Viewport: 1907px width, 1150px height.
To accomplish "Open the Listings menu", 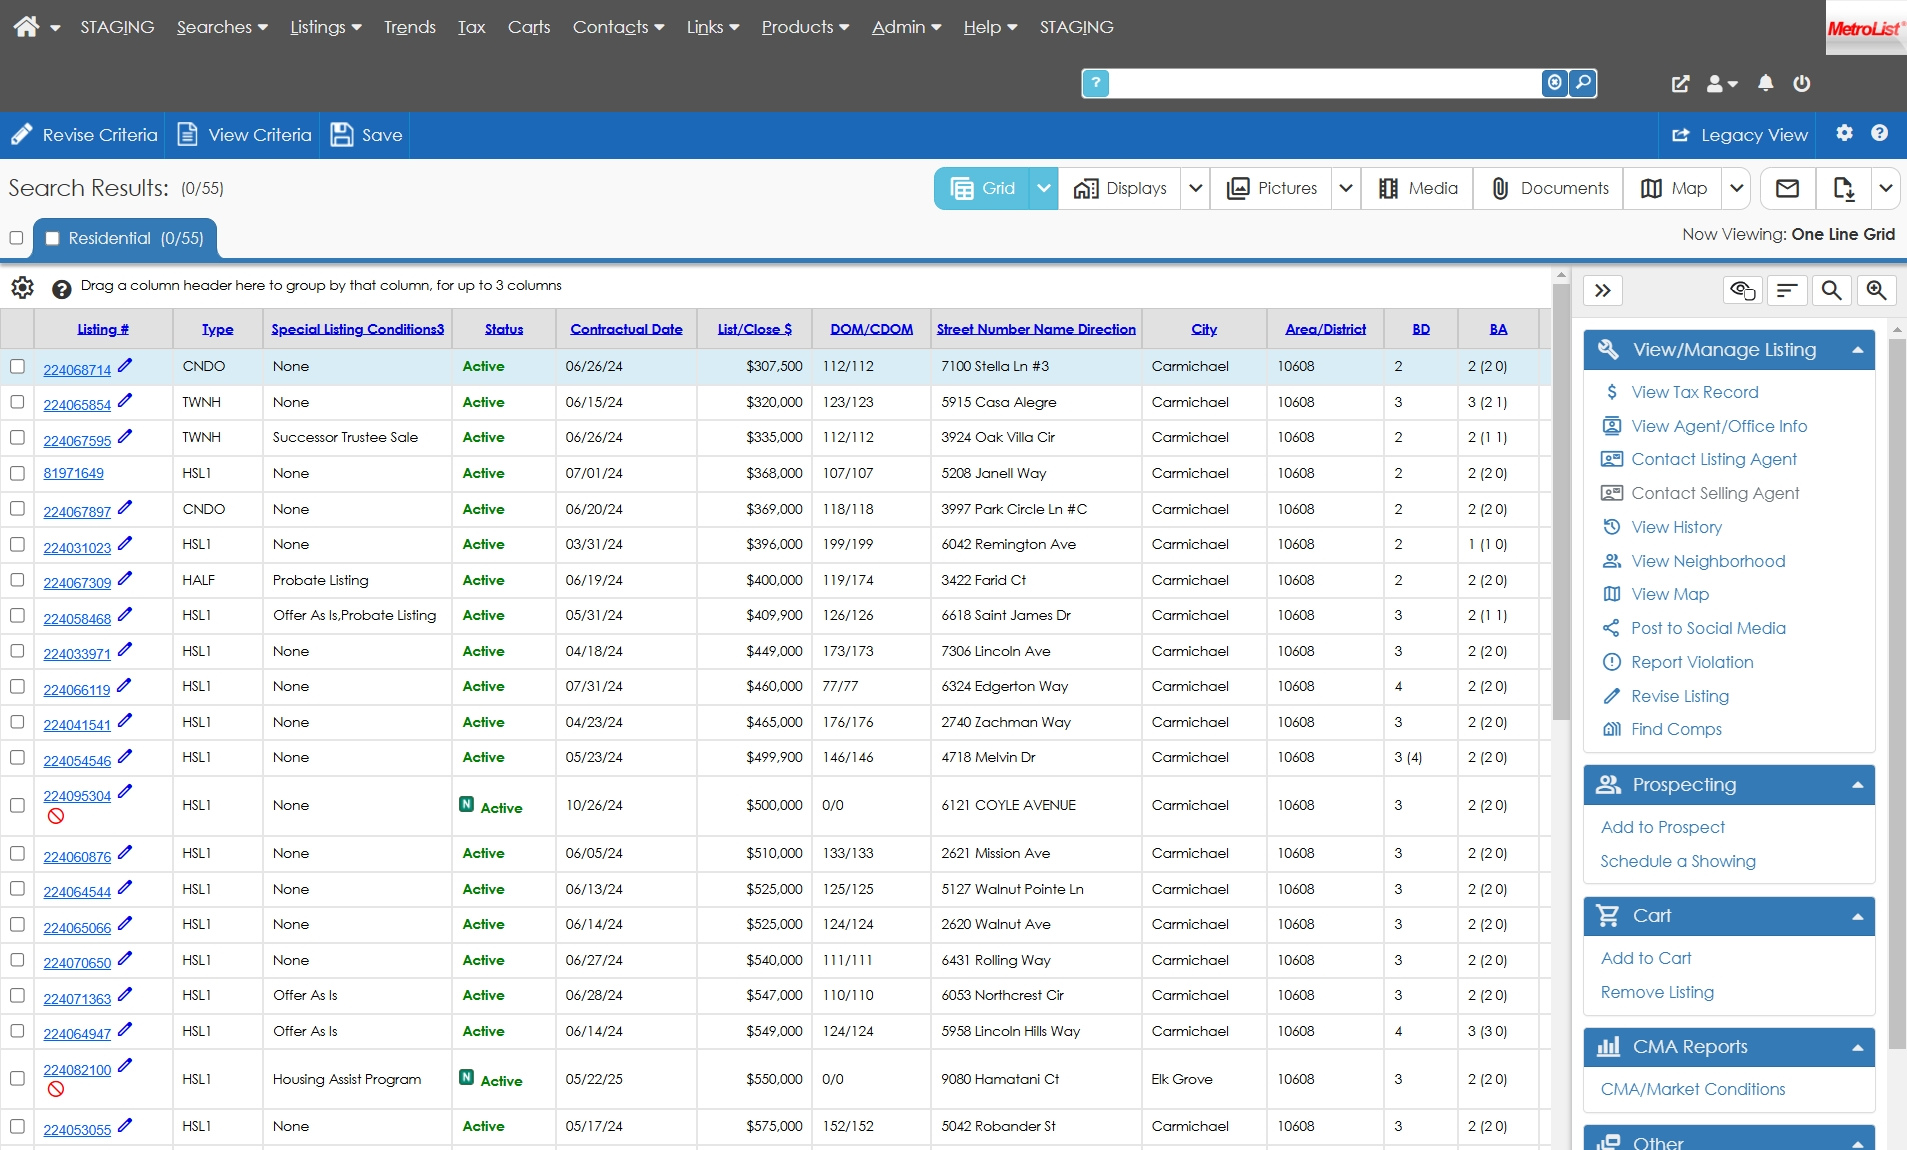I will (x=326, y=27).
